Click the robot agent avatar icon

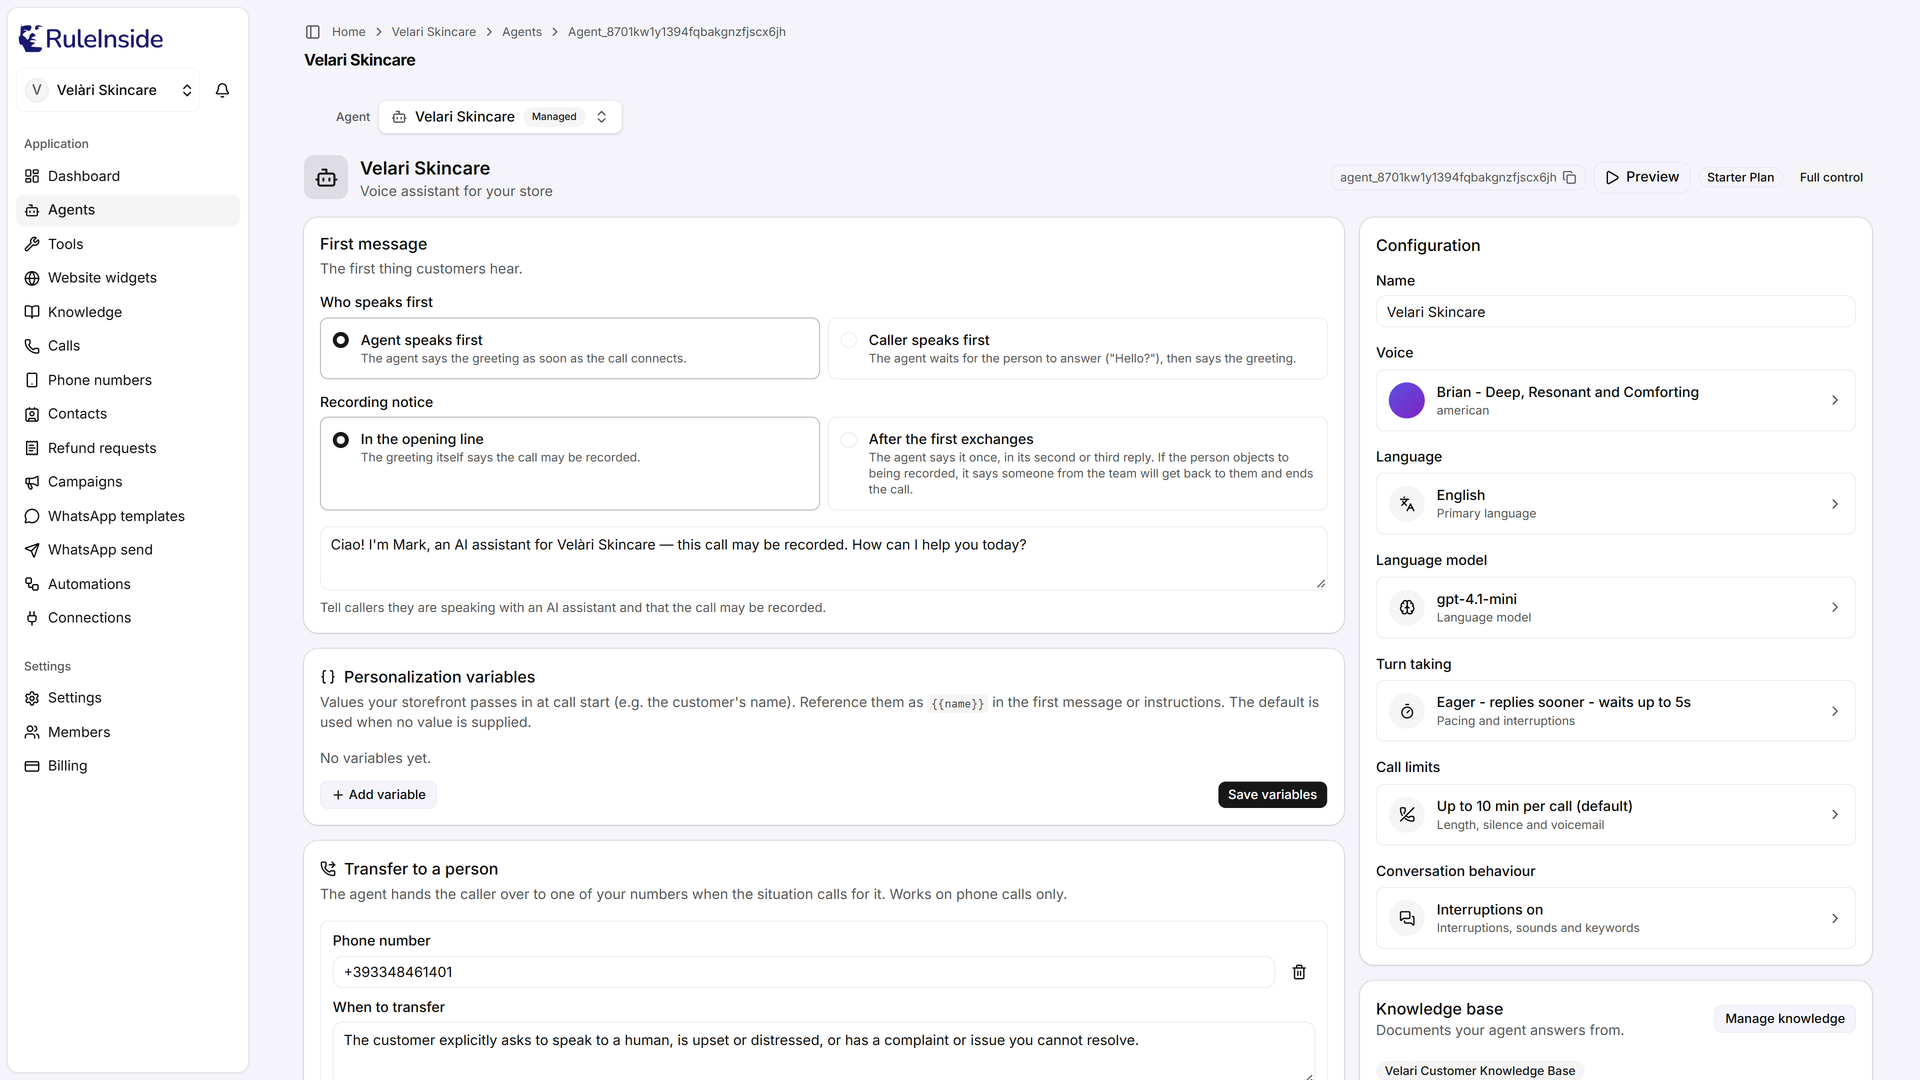326,178
